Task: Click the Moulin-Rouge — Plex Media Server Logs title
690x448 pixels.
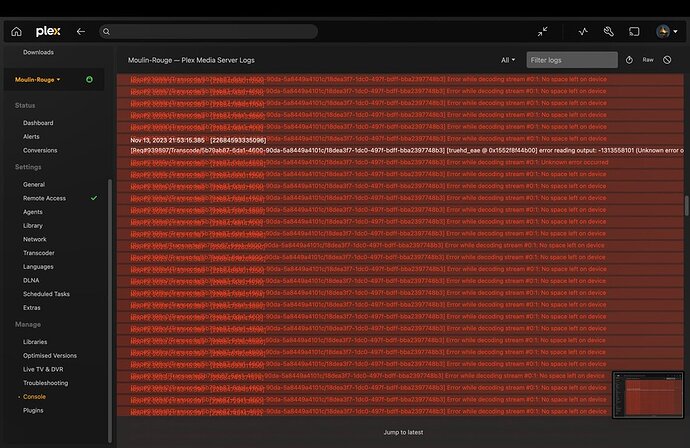Action: [191, 60]
